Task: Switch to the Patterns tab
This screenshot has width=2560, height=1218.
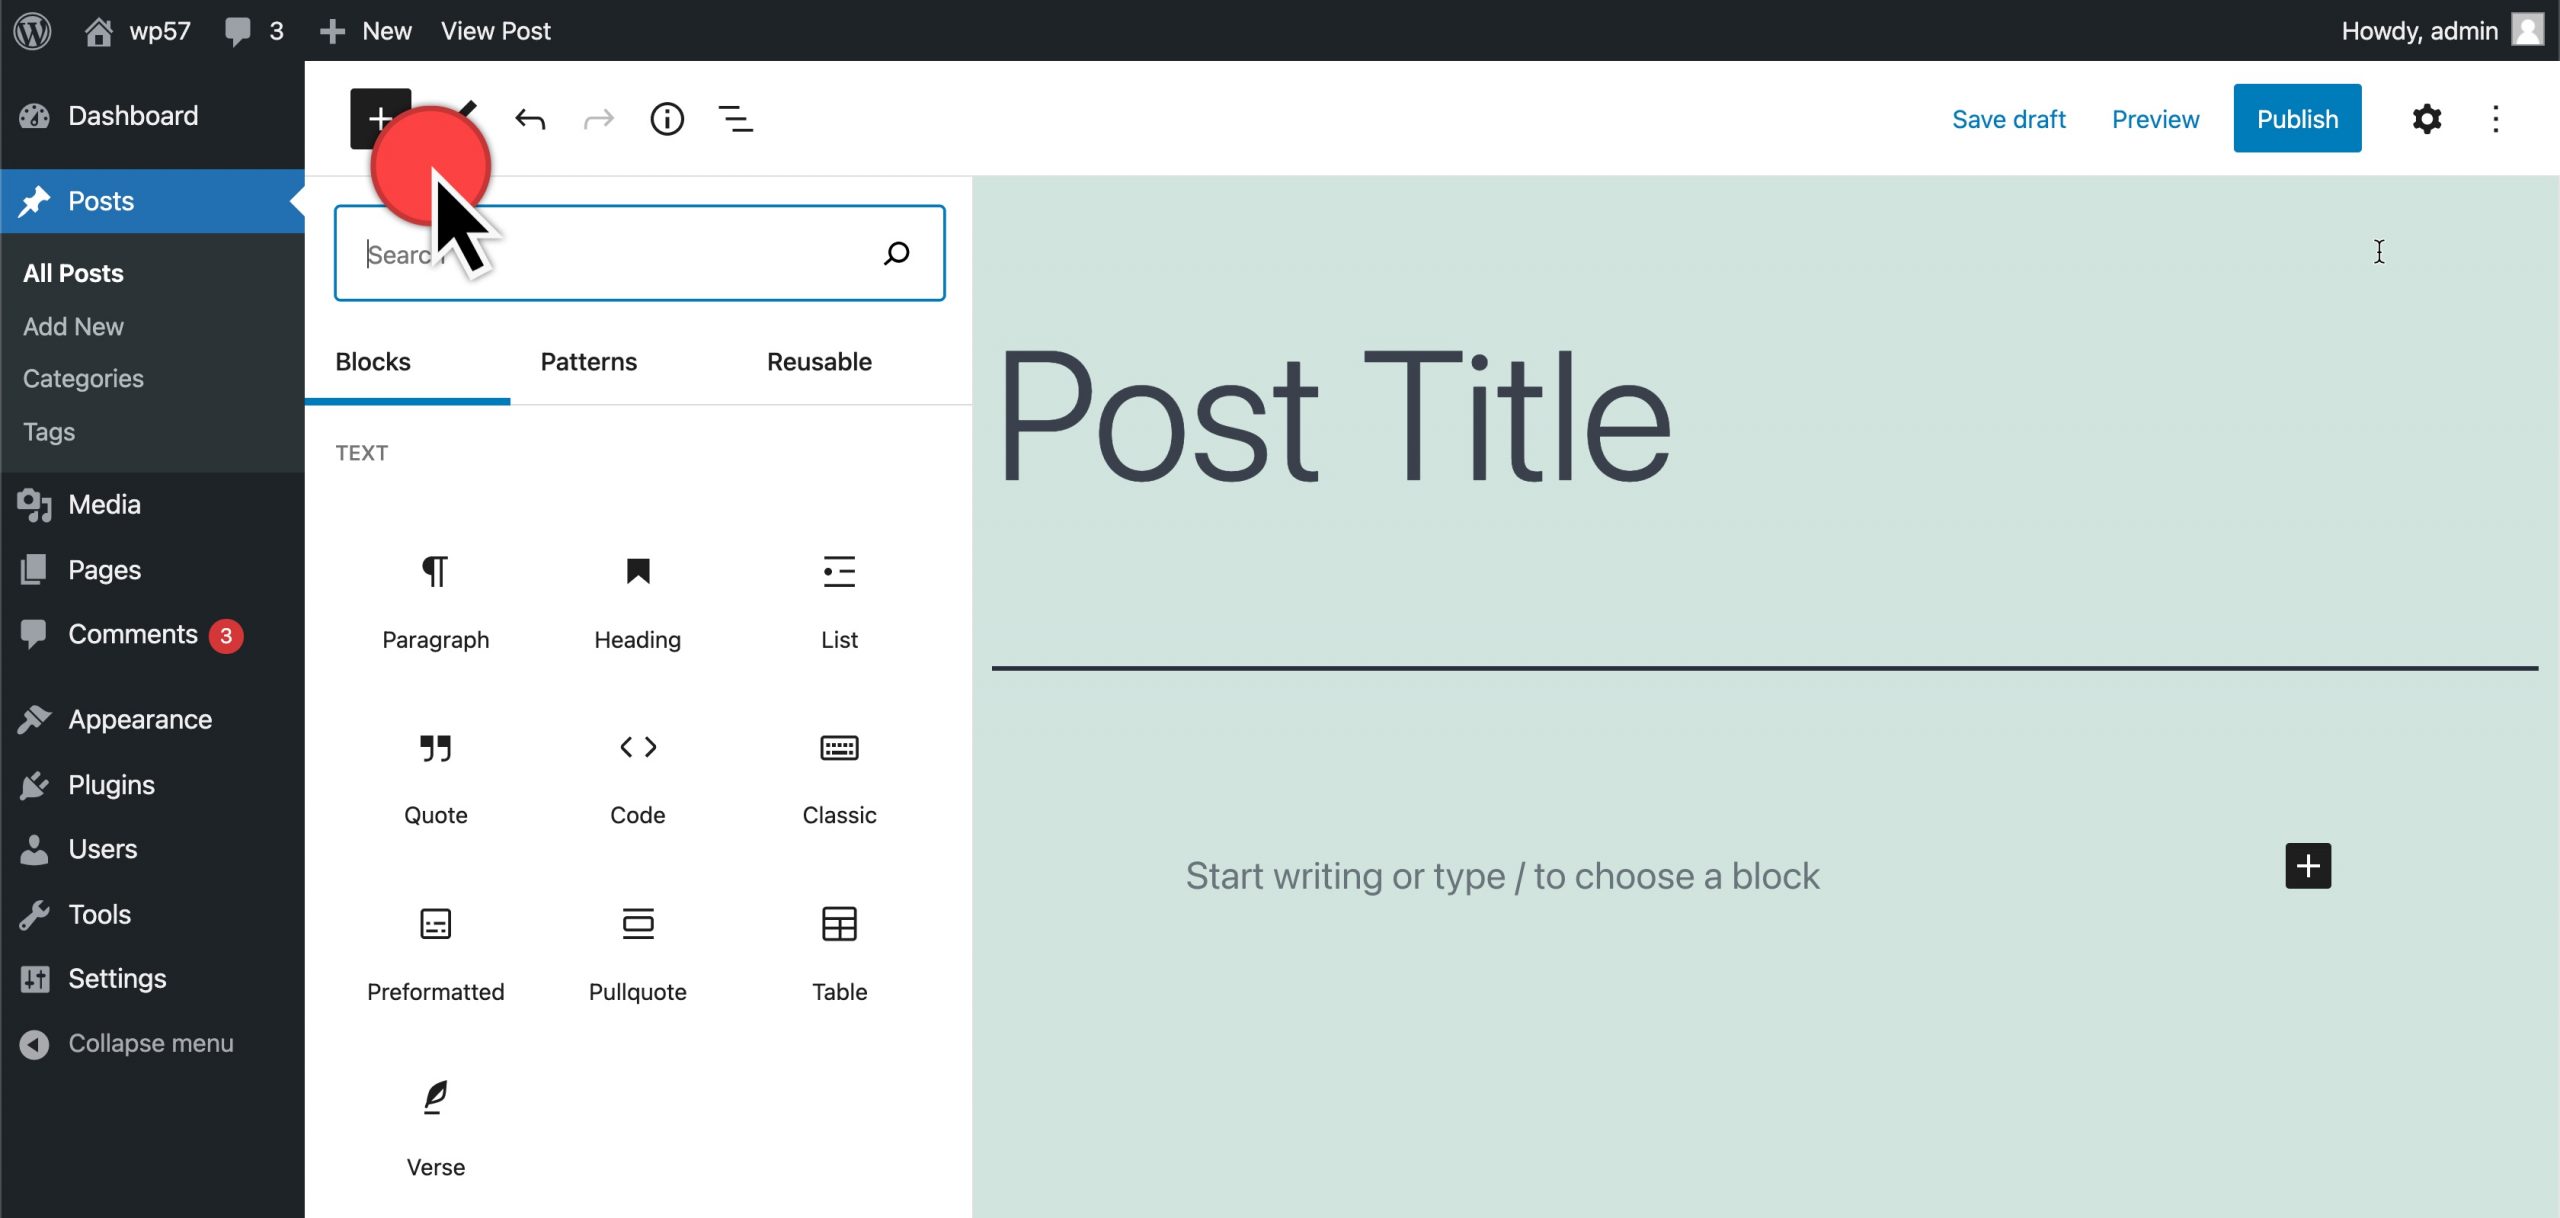Action: click(588, 362)
